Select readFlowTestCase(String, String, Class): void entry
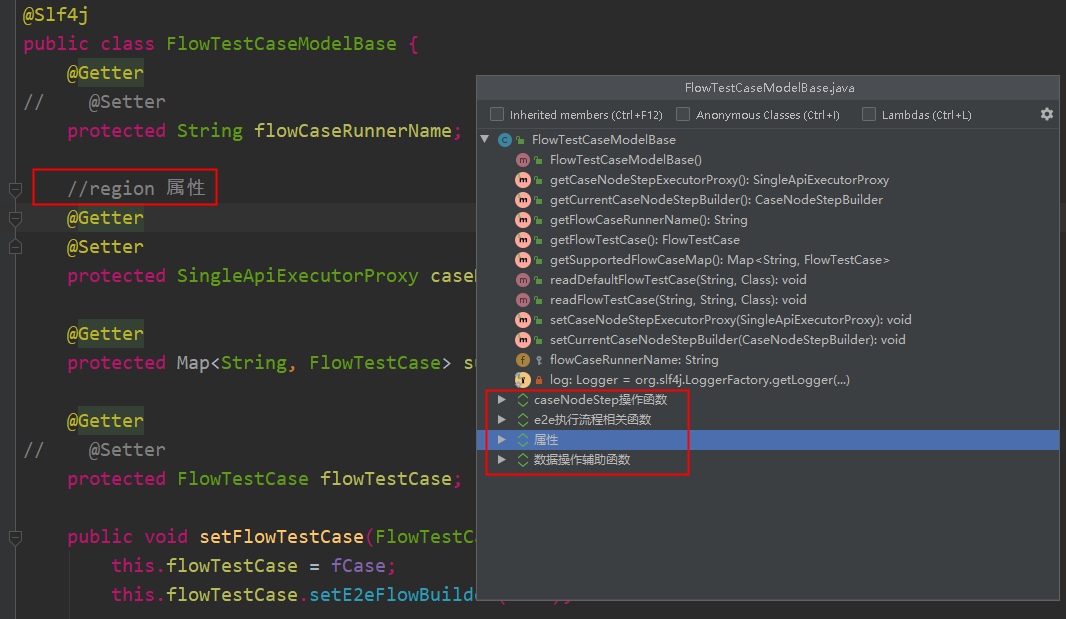The width and height of the screenshot is (1066, 619). click(678, 299)
